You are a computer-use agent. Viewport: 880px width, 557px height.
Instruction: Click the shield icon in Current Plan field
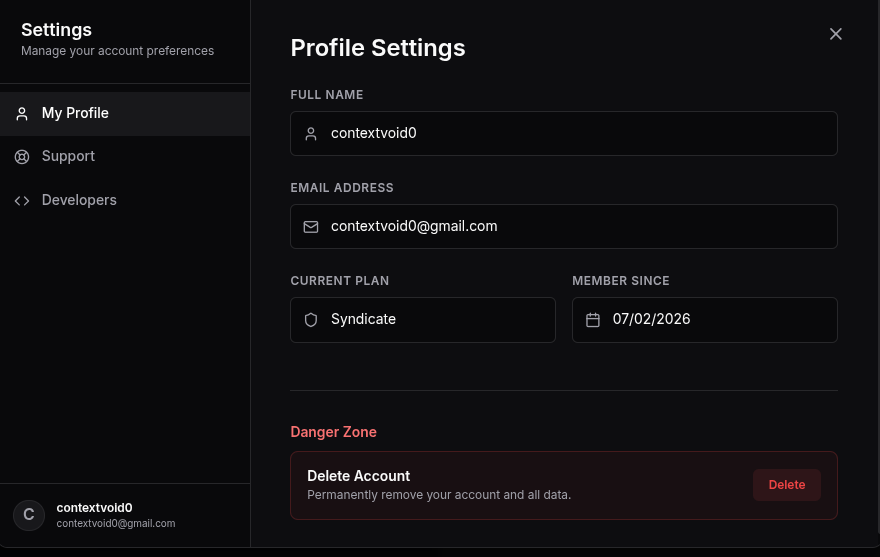pyautogui.click(x=311, y=320)
